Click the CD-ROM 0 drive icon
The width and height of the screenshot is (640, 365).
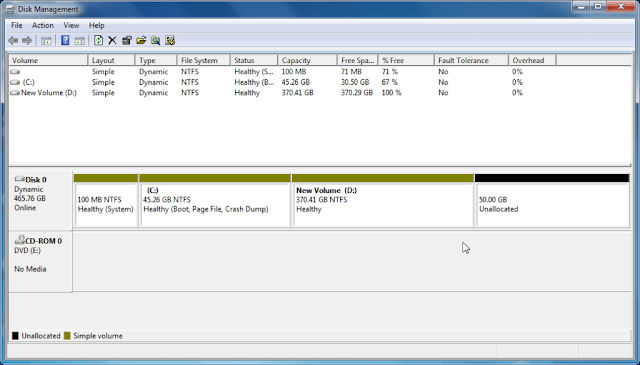point(19,240)
